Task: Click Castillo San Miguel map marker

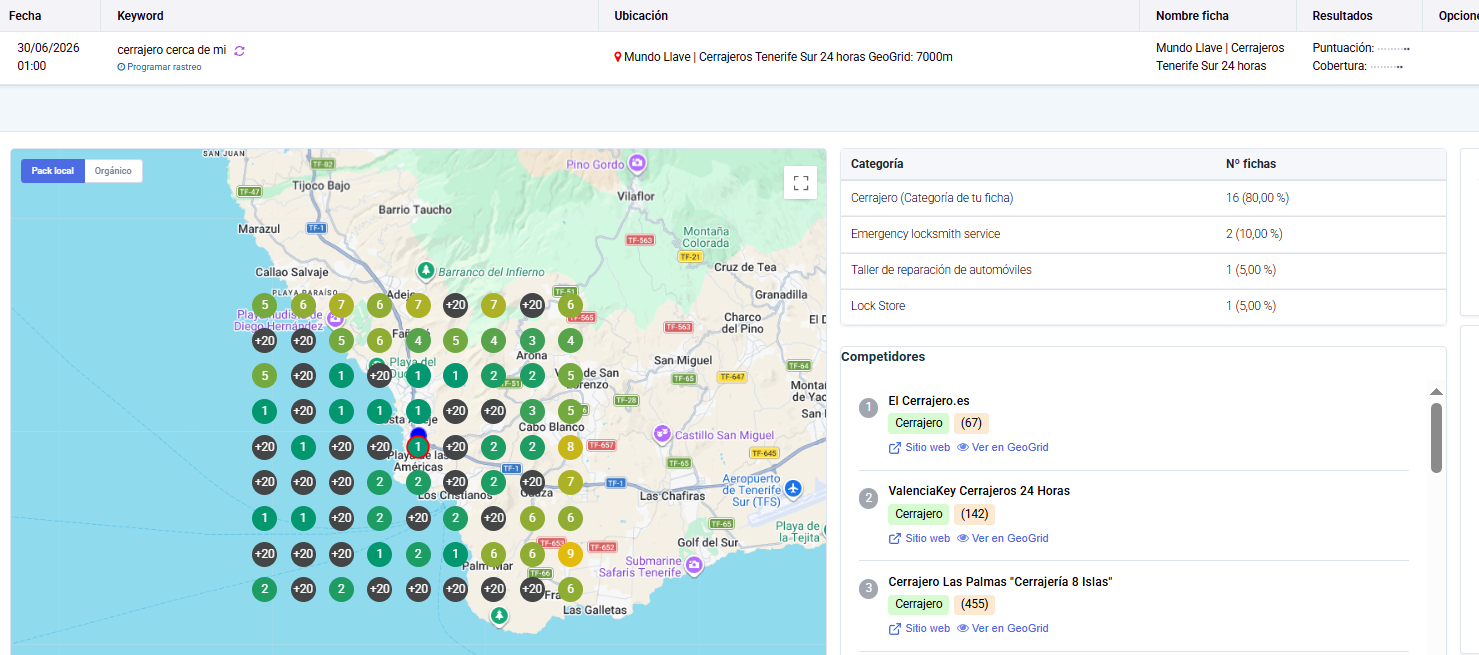Action: click(661, 434)
